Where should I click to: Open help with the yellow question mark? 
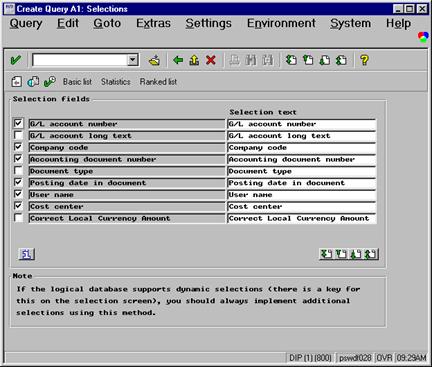click(364, 60)
